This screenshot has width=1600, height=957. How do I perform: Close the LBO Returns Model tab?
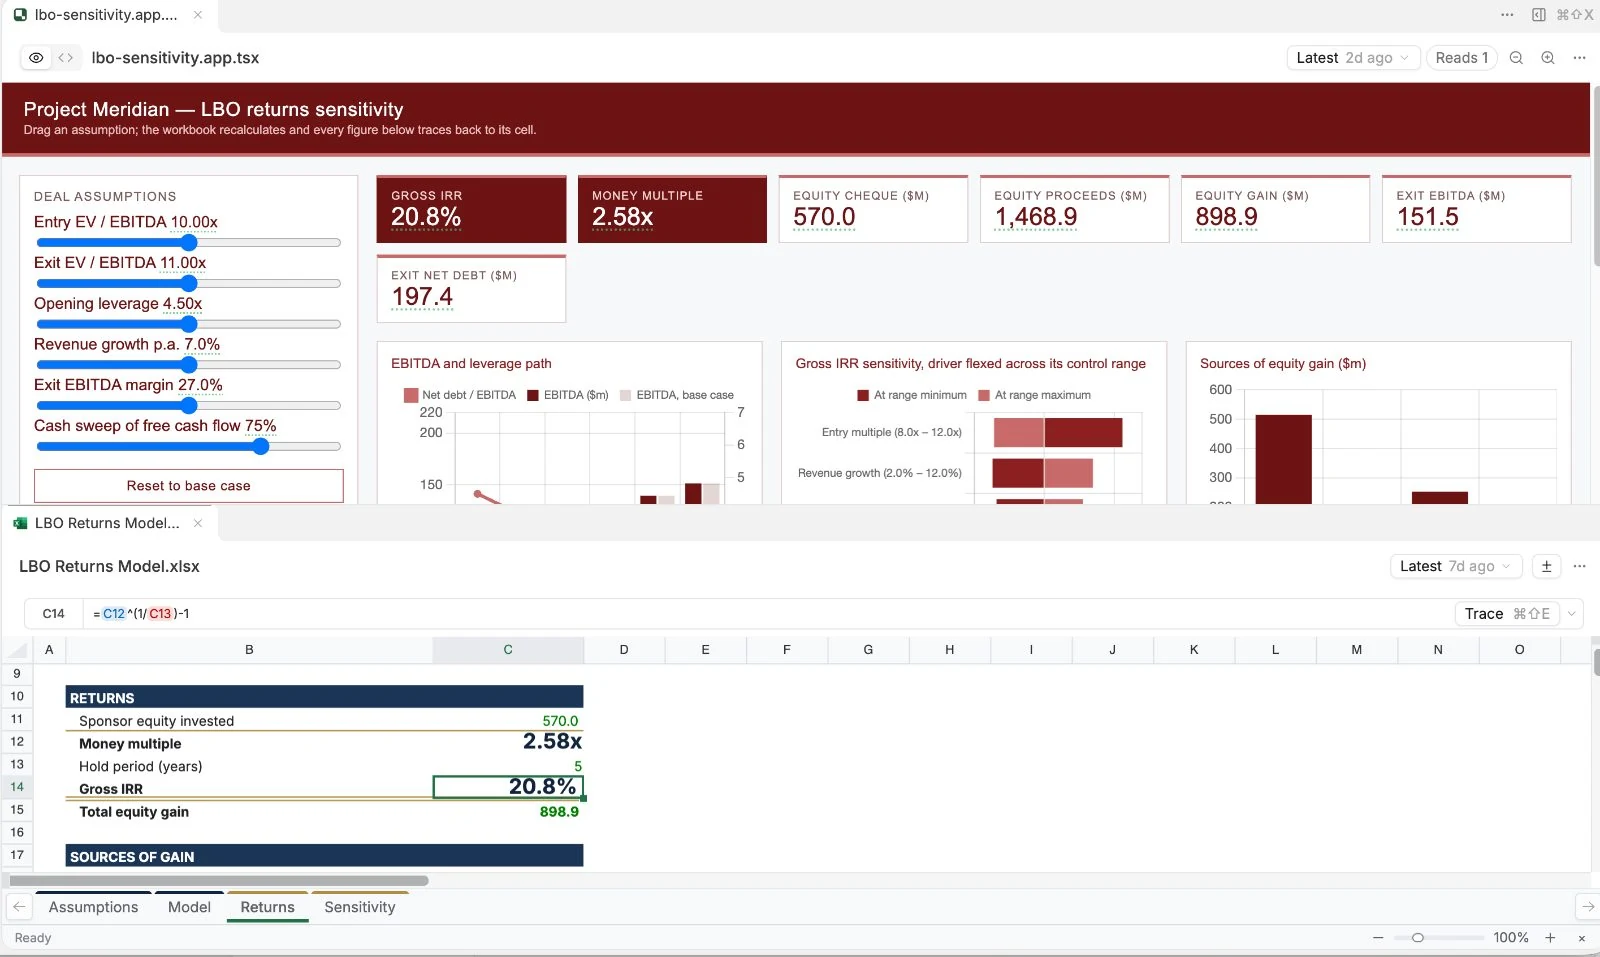tap(198, 523)
